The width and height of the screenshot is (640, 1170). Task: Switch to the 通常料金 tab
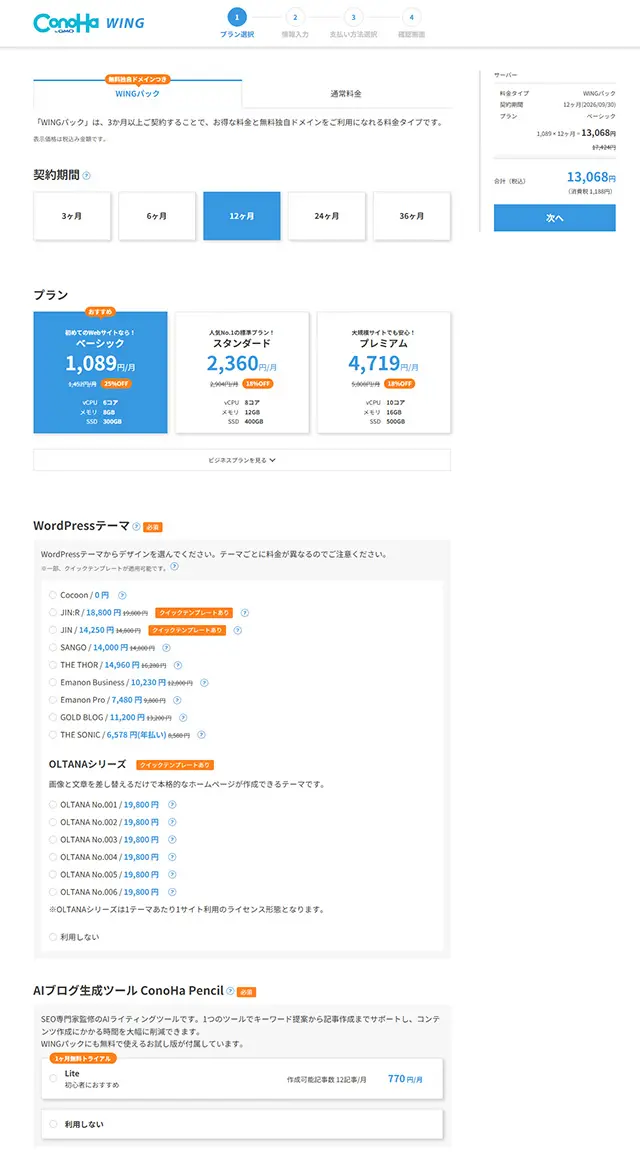(346, 94)
